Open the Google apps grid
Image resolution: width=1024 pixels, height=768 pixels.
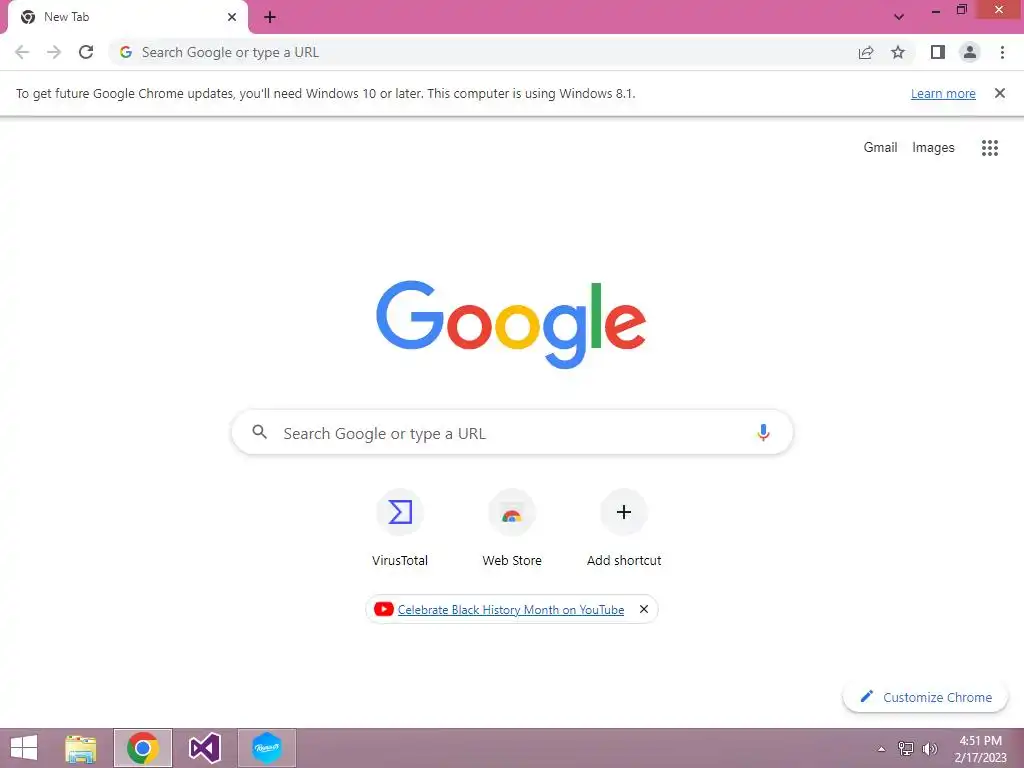pyautogui.click(x=990, y=148)
